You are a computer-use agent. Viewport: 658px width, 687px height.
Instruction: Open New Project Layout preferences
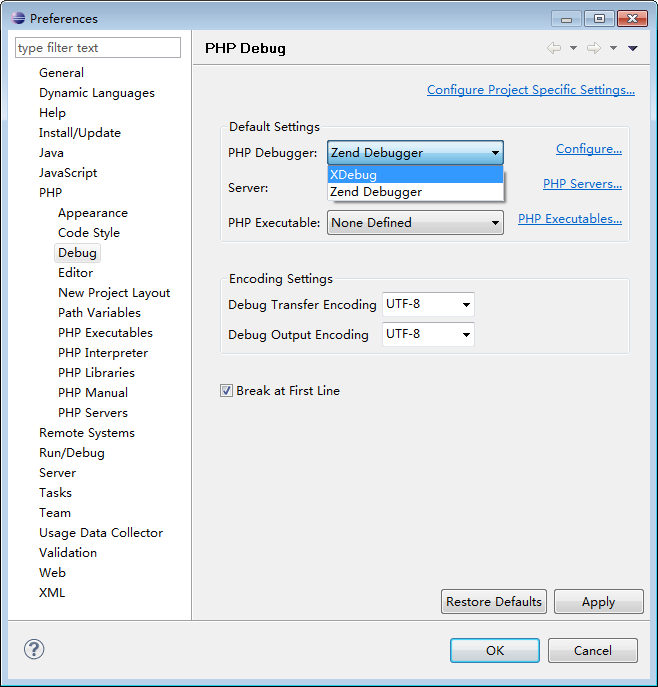tap(114, 293)
